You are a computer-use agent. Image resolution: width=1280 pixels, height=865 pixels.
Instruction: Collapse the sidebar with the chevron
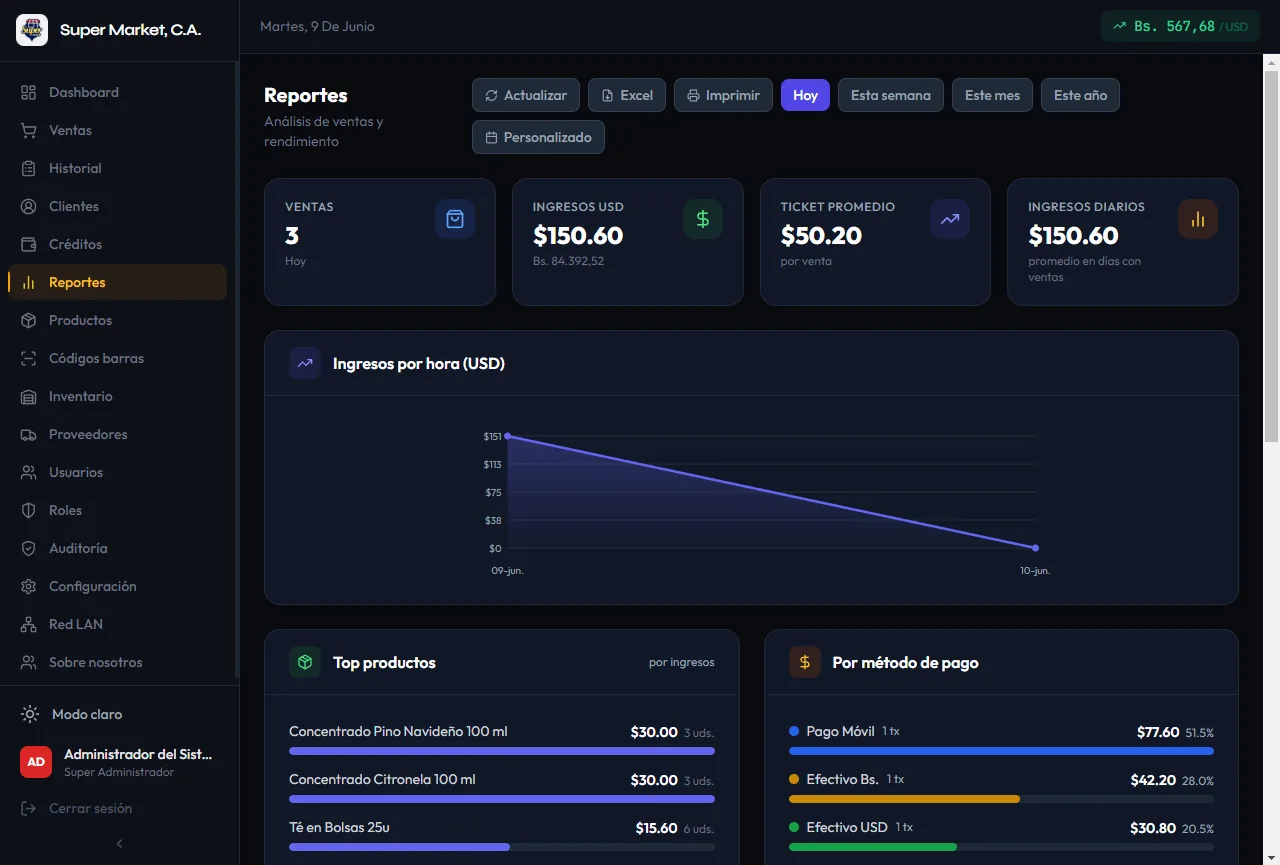point(120,844)
